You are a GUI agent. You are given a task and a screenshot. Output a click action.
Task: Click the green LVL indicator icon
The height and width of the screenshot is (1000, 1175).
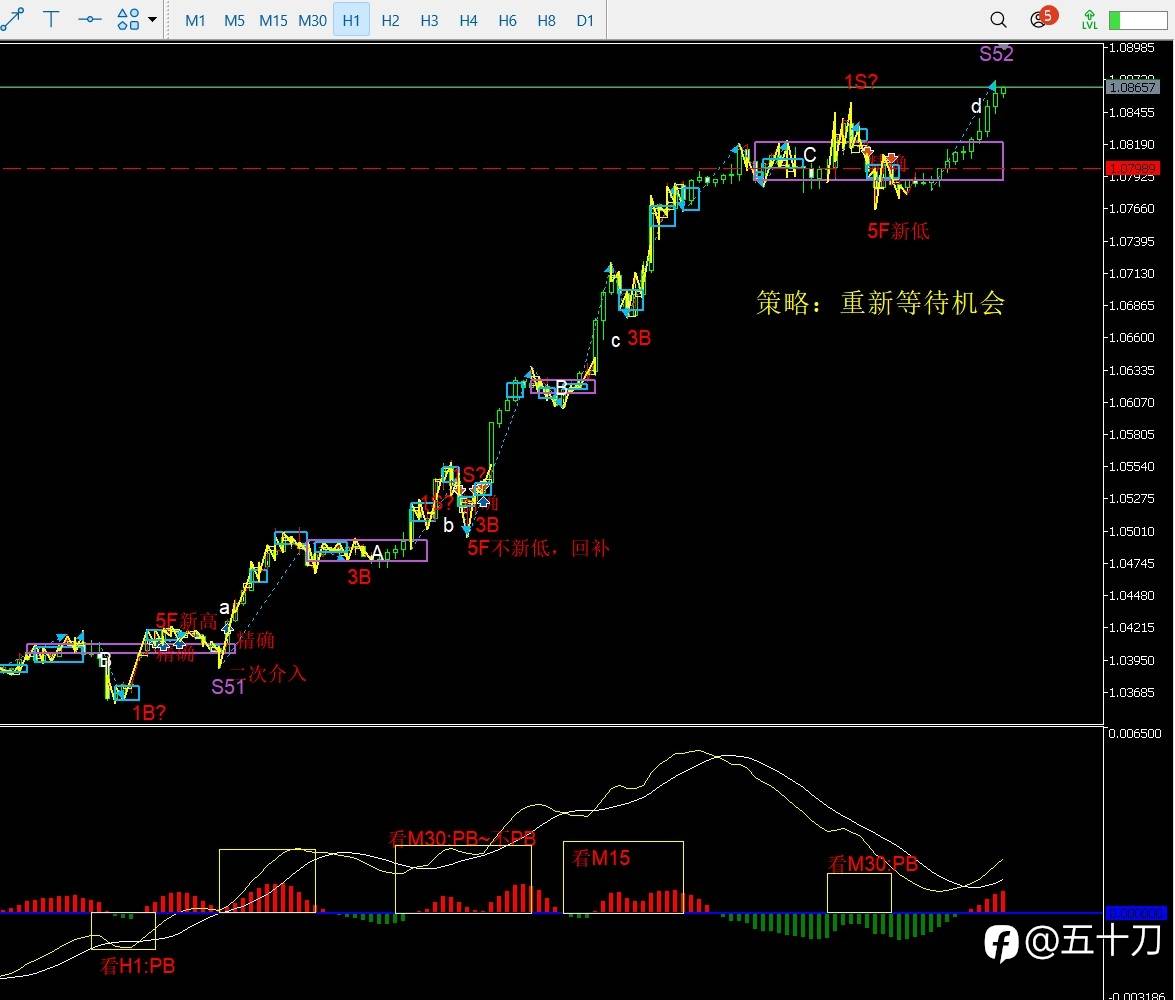coord(1090,19)
